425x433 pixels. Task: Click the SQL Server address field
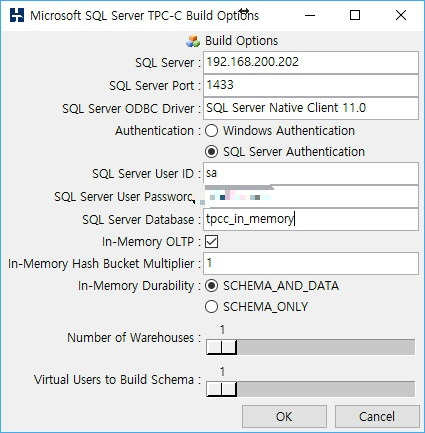point(311,62)
